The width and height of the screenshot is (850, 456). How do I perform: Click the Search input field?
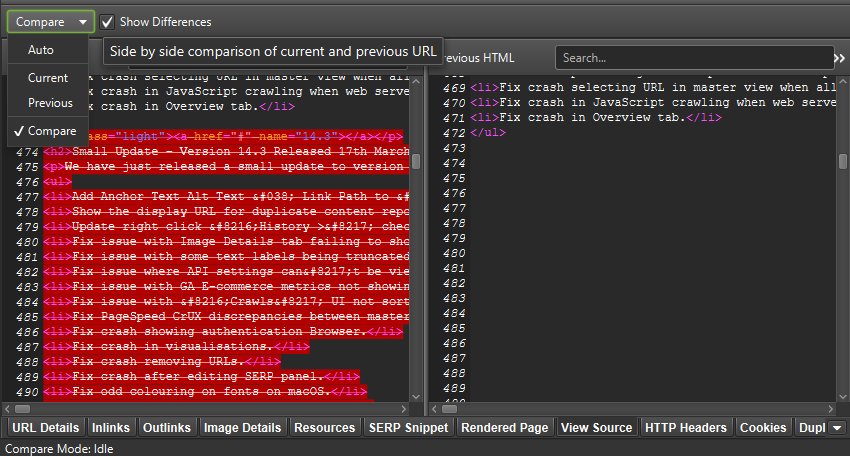point(694,57)
